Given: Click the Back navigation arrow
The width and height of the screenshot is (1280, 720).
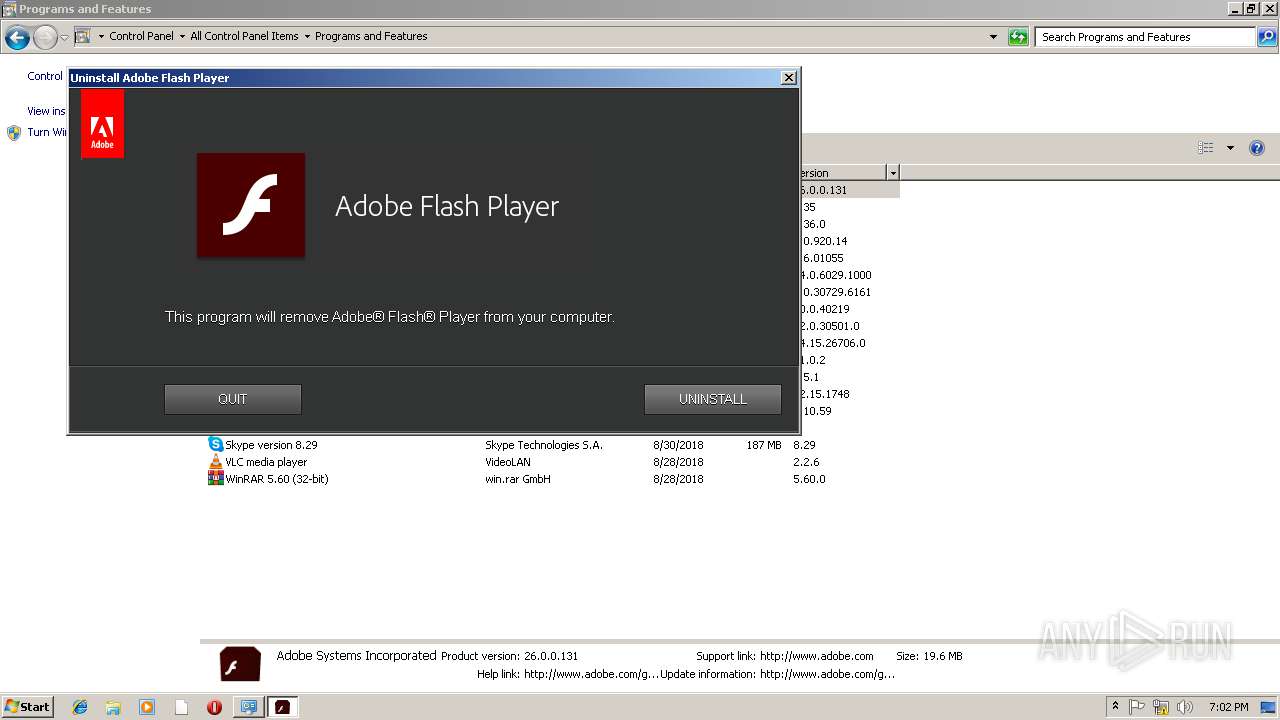Looking at the screenshot, I should [x=17, y=38].
